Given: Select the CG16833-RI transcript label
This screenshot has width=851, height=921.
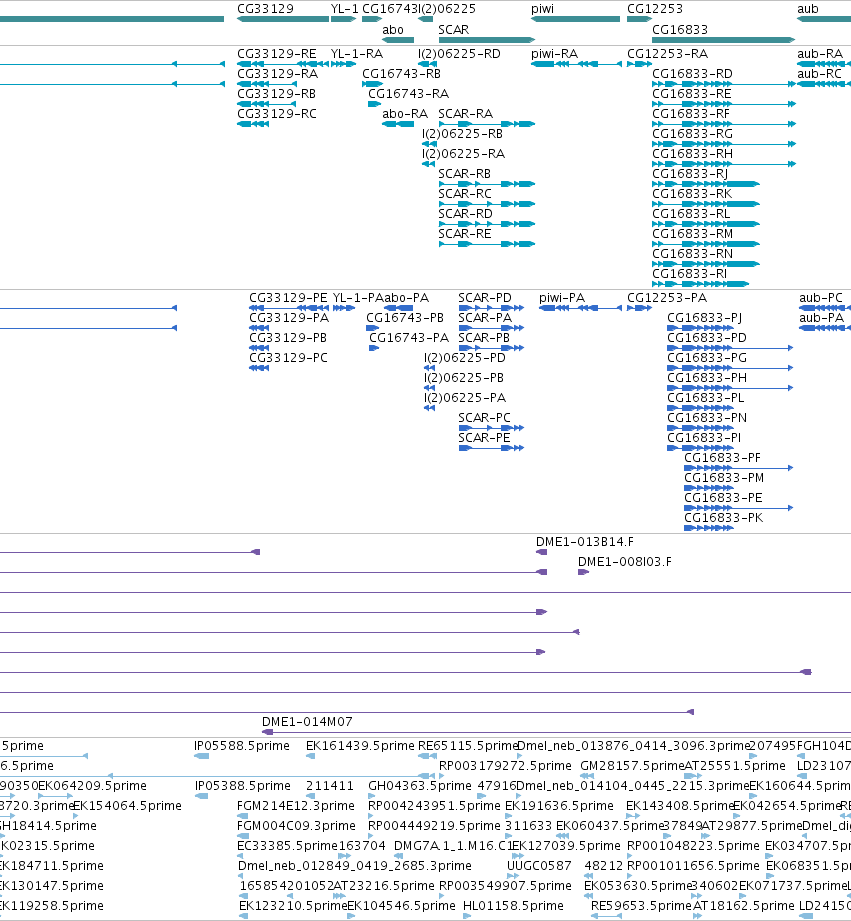Looking at the screenshot, I should tap(689, 274).
